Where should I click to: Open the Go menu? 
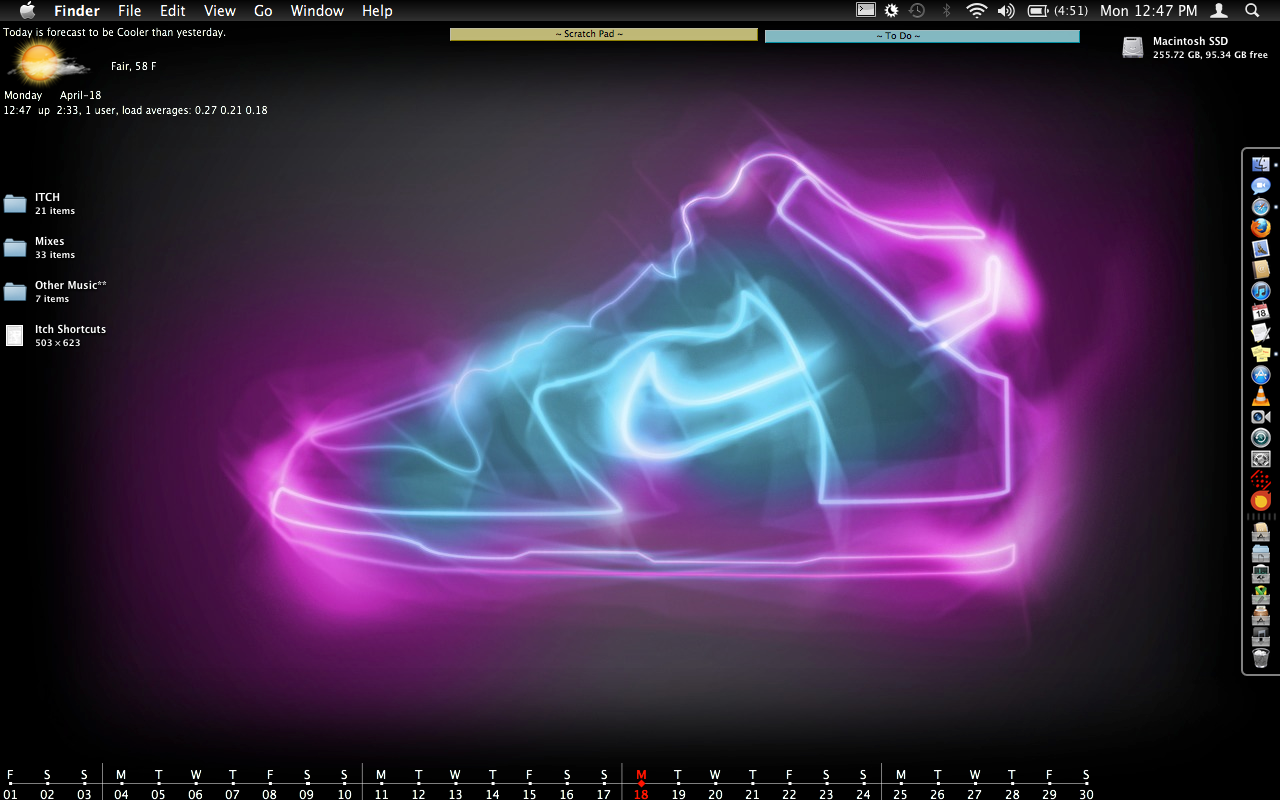click(263, 11)
